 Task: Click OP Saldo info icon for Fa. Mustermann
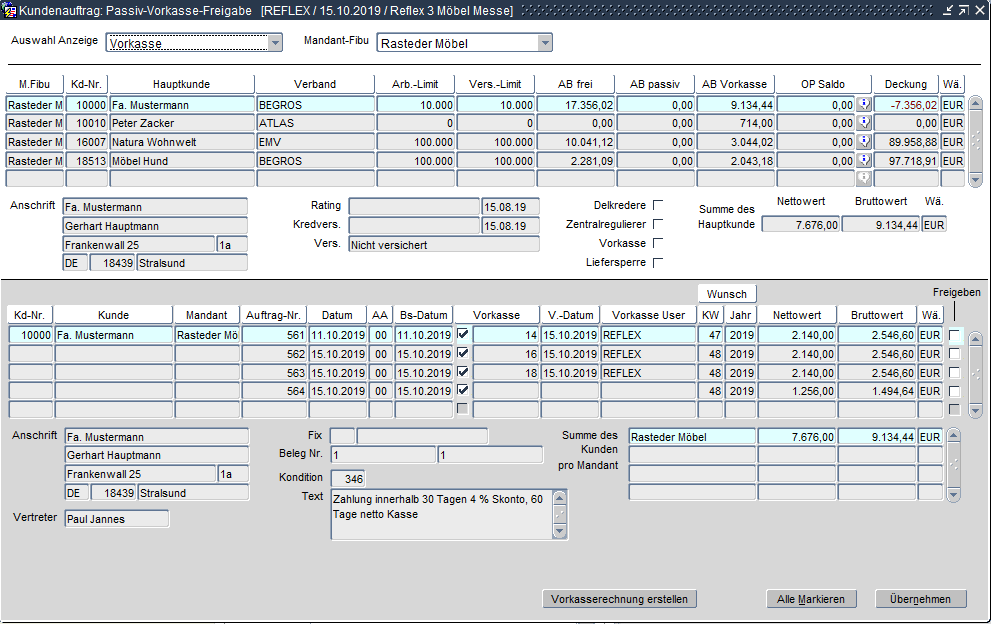[x=864, y=104]
